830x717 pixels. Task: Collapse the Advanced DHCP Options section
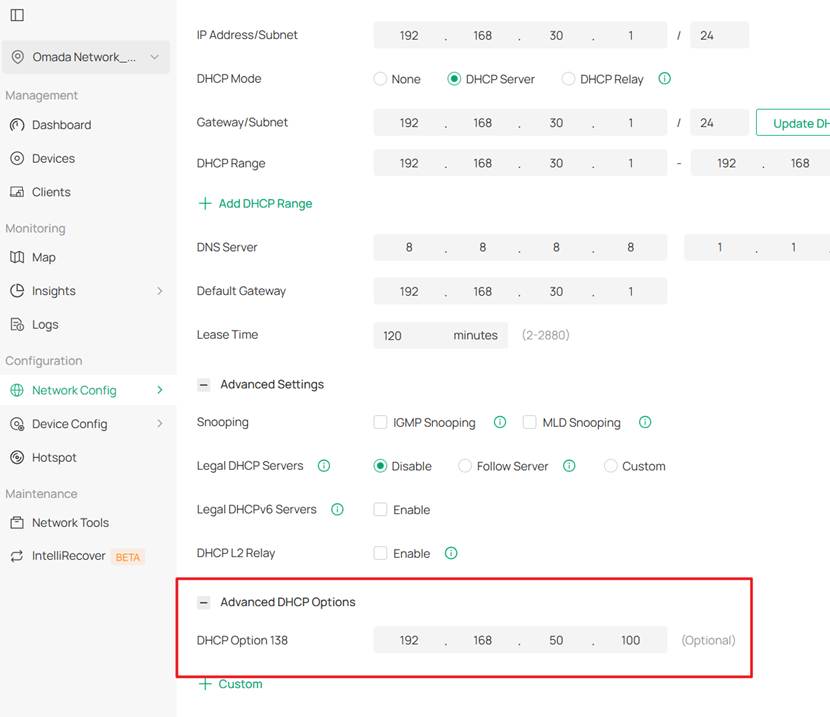click(204, 602)
